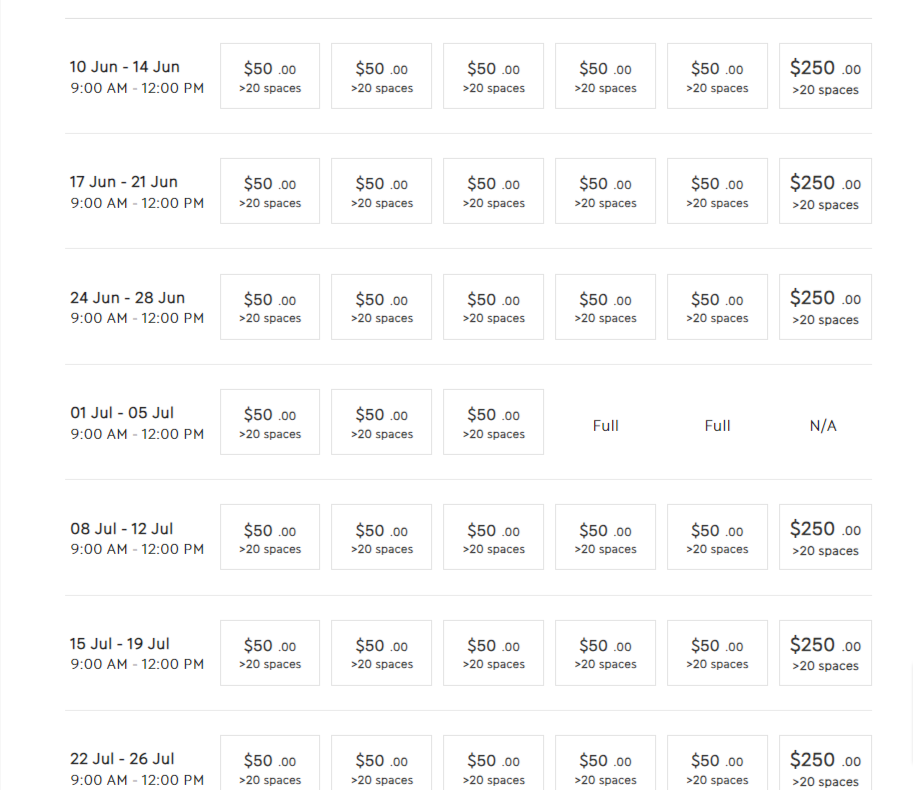
Task: Choose the $250 weekly option for 10 Jun - 14 Jun
Action: 825,76
